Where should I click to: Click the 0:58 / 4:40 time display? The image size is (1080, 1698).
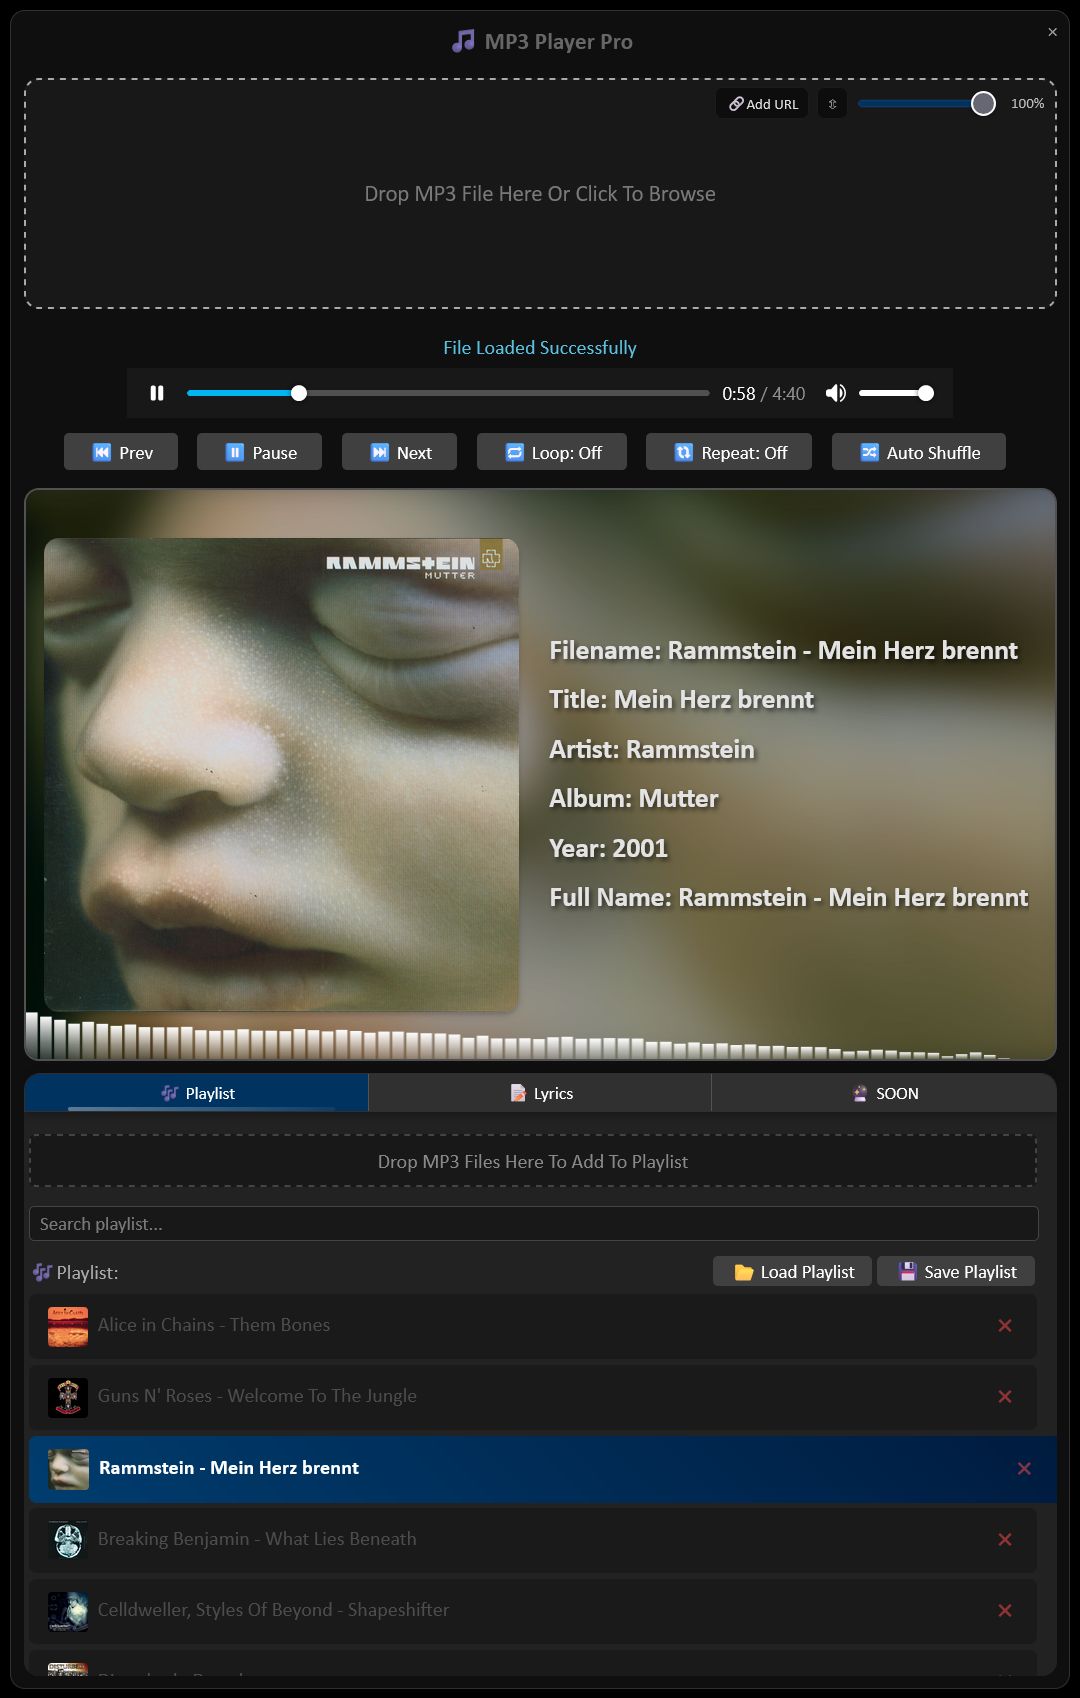(764, 394)
